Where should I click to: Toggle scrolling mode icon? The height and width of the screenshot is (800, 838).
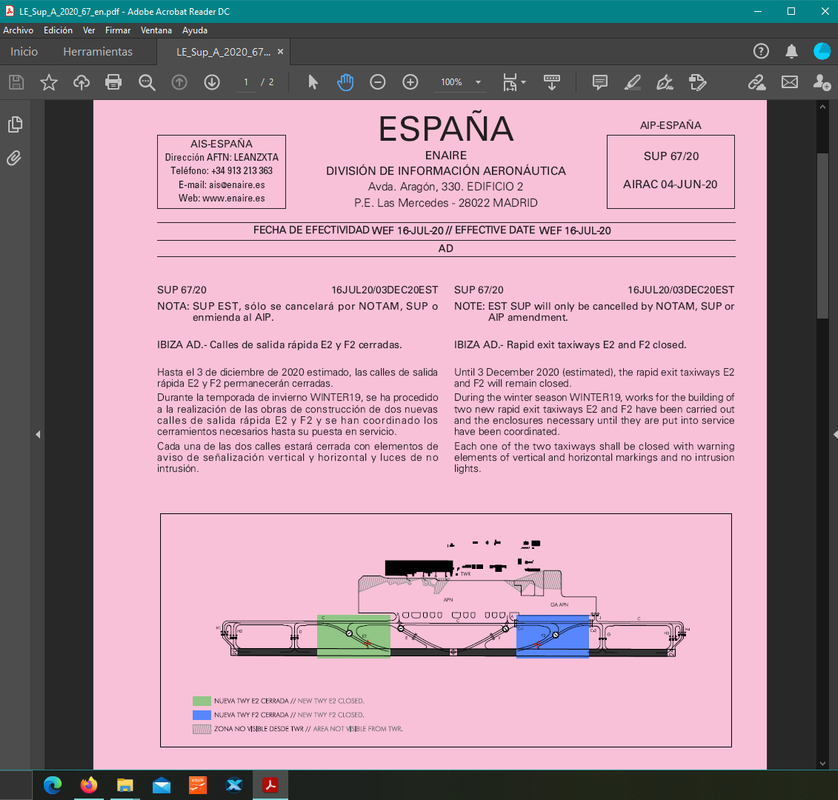(x=552, y=82)
